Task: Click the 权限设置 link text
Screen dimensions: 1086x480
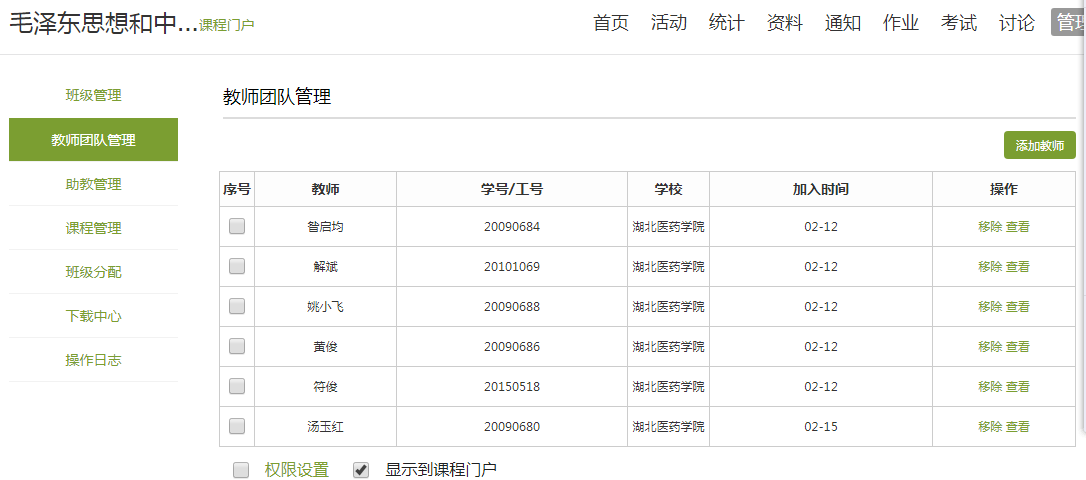Action: coord(297,470)
